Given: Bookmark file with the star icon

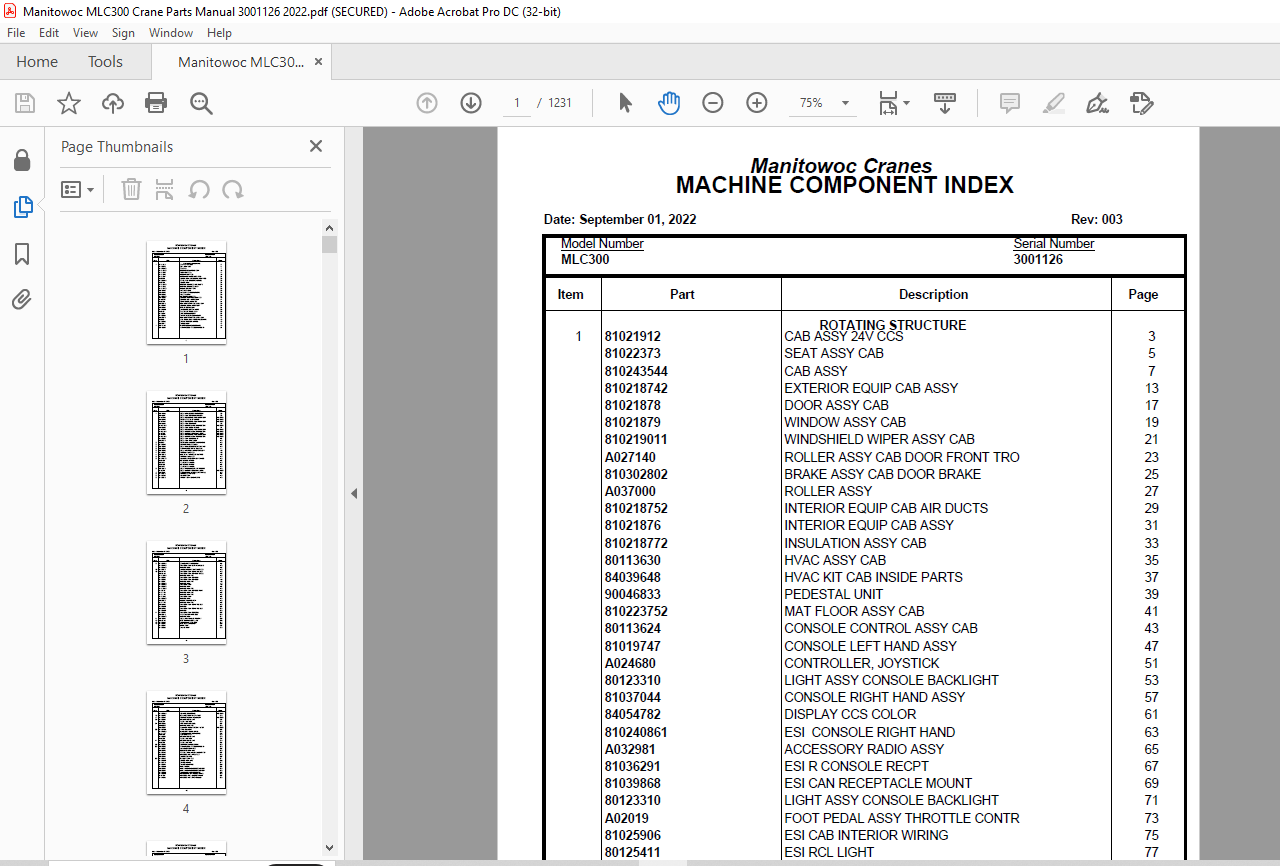Looking at the screenshot, I should (69, 103).
